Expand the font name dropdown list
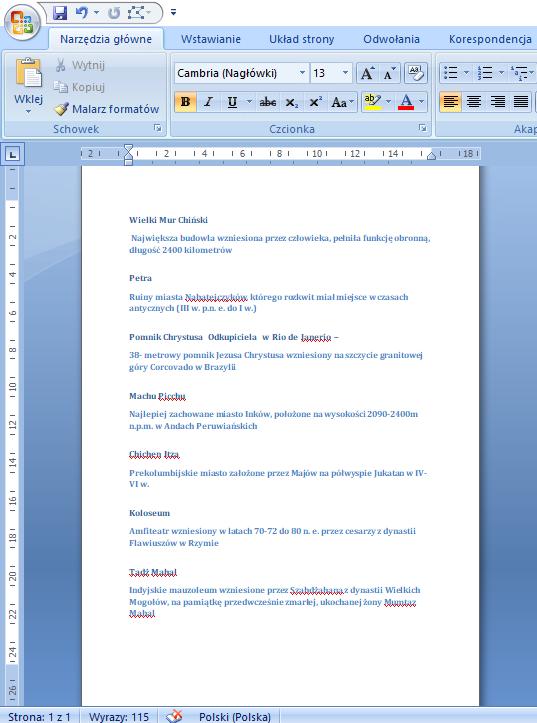 302,73
